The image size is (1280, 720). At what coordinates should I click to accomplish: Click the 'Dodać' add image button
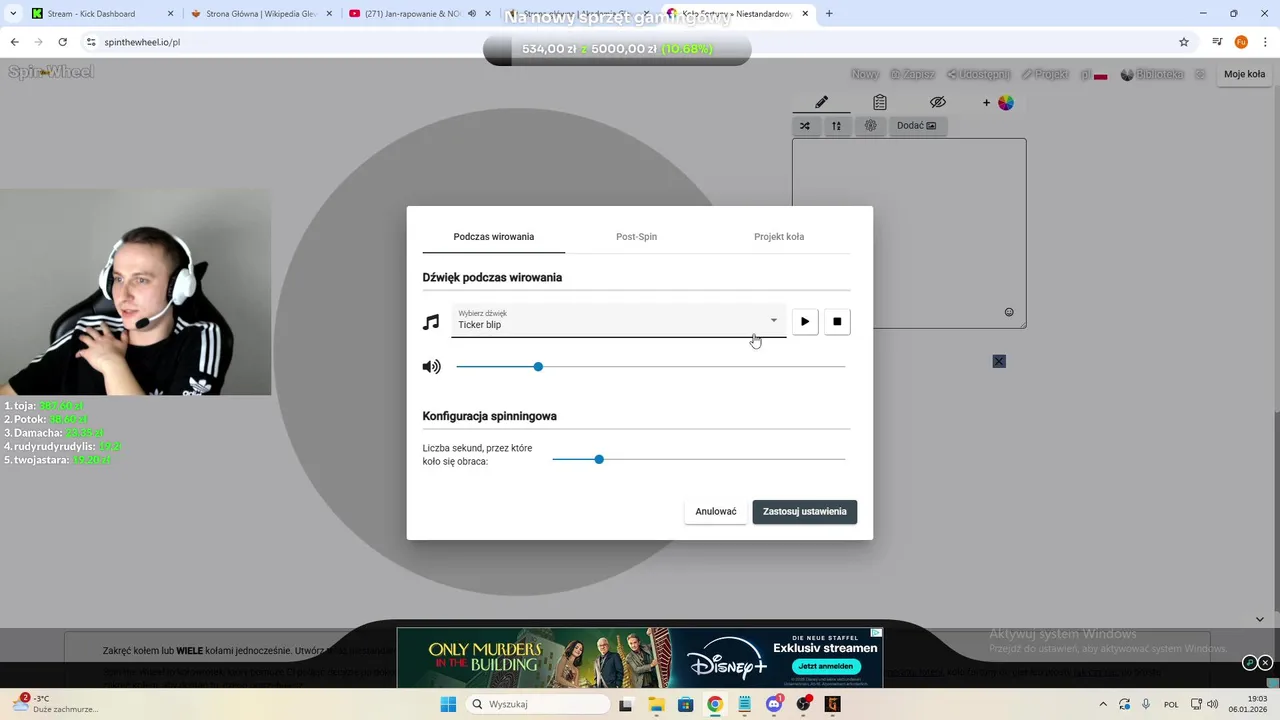pos(917,126)
